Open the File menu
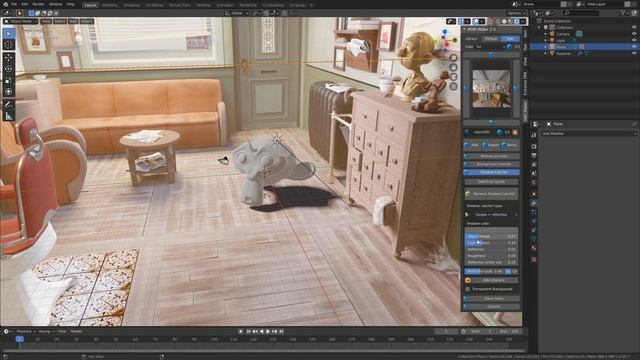Screen dimensions: 640x360 click(14, 4)
